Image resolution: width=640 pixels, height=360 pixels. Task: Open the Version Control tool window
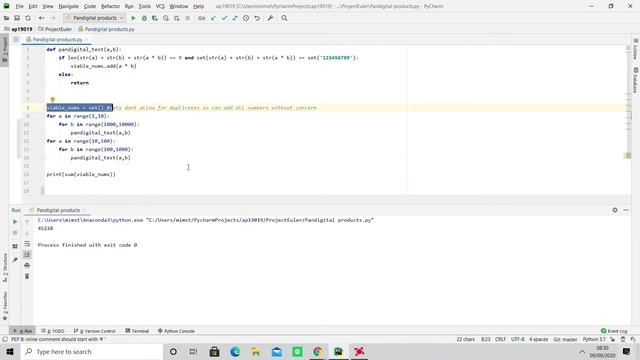95,331
